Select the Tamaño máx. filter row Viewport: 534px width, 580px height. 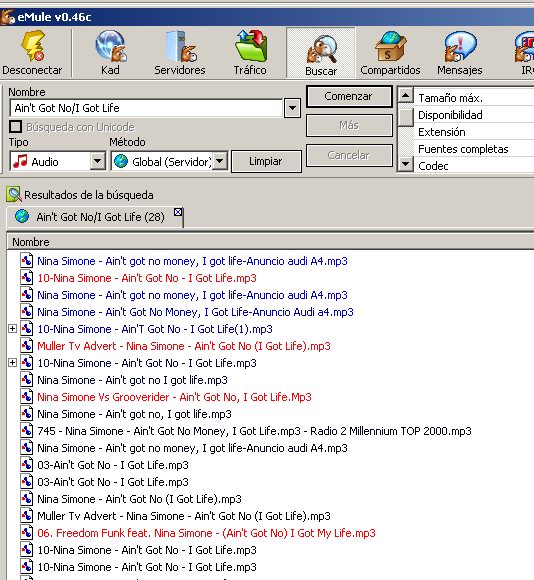tap(473, 98)
